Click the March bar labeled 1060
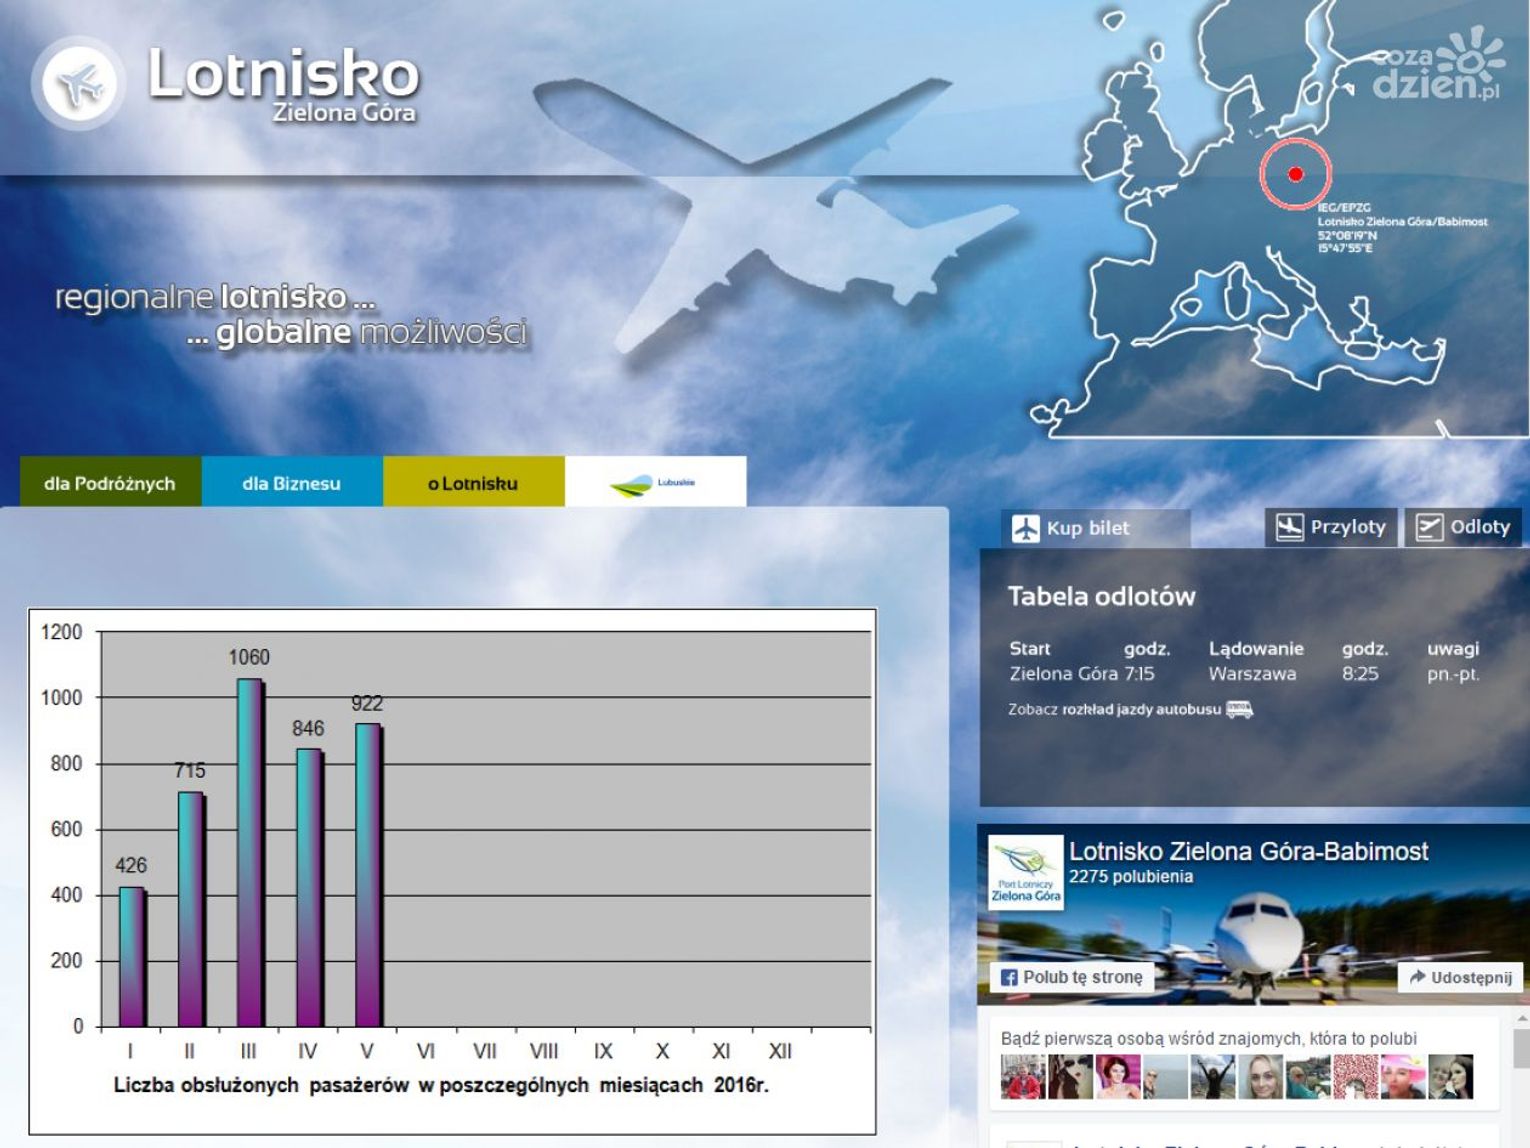Image resolution: width=1530 pixels, height=1148 pixels. (x=249, y=852)
